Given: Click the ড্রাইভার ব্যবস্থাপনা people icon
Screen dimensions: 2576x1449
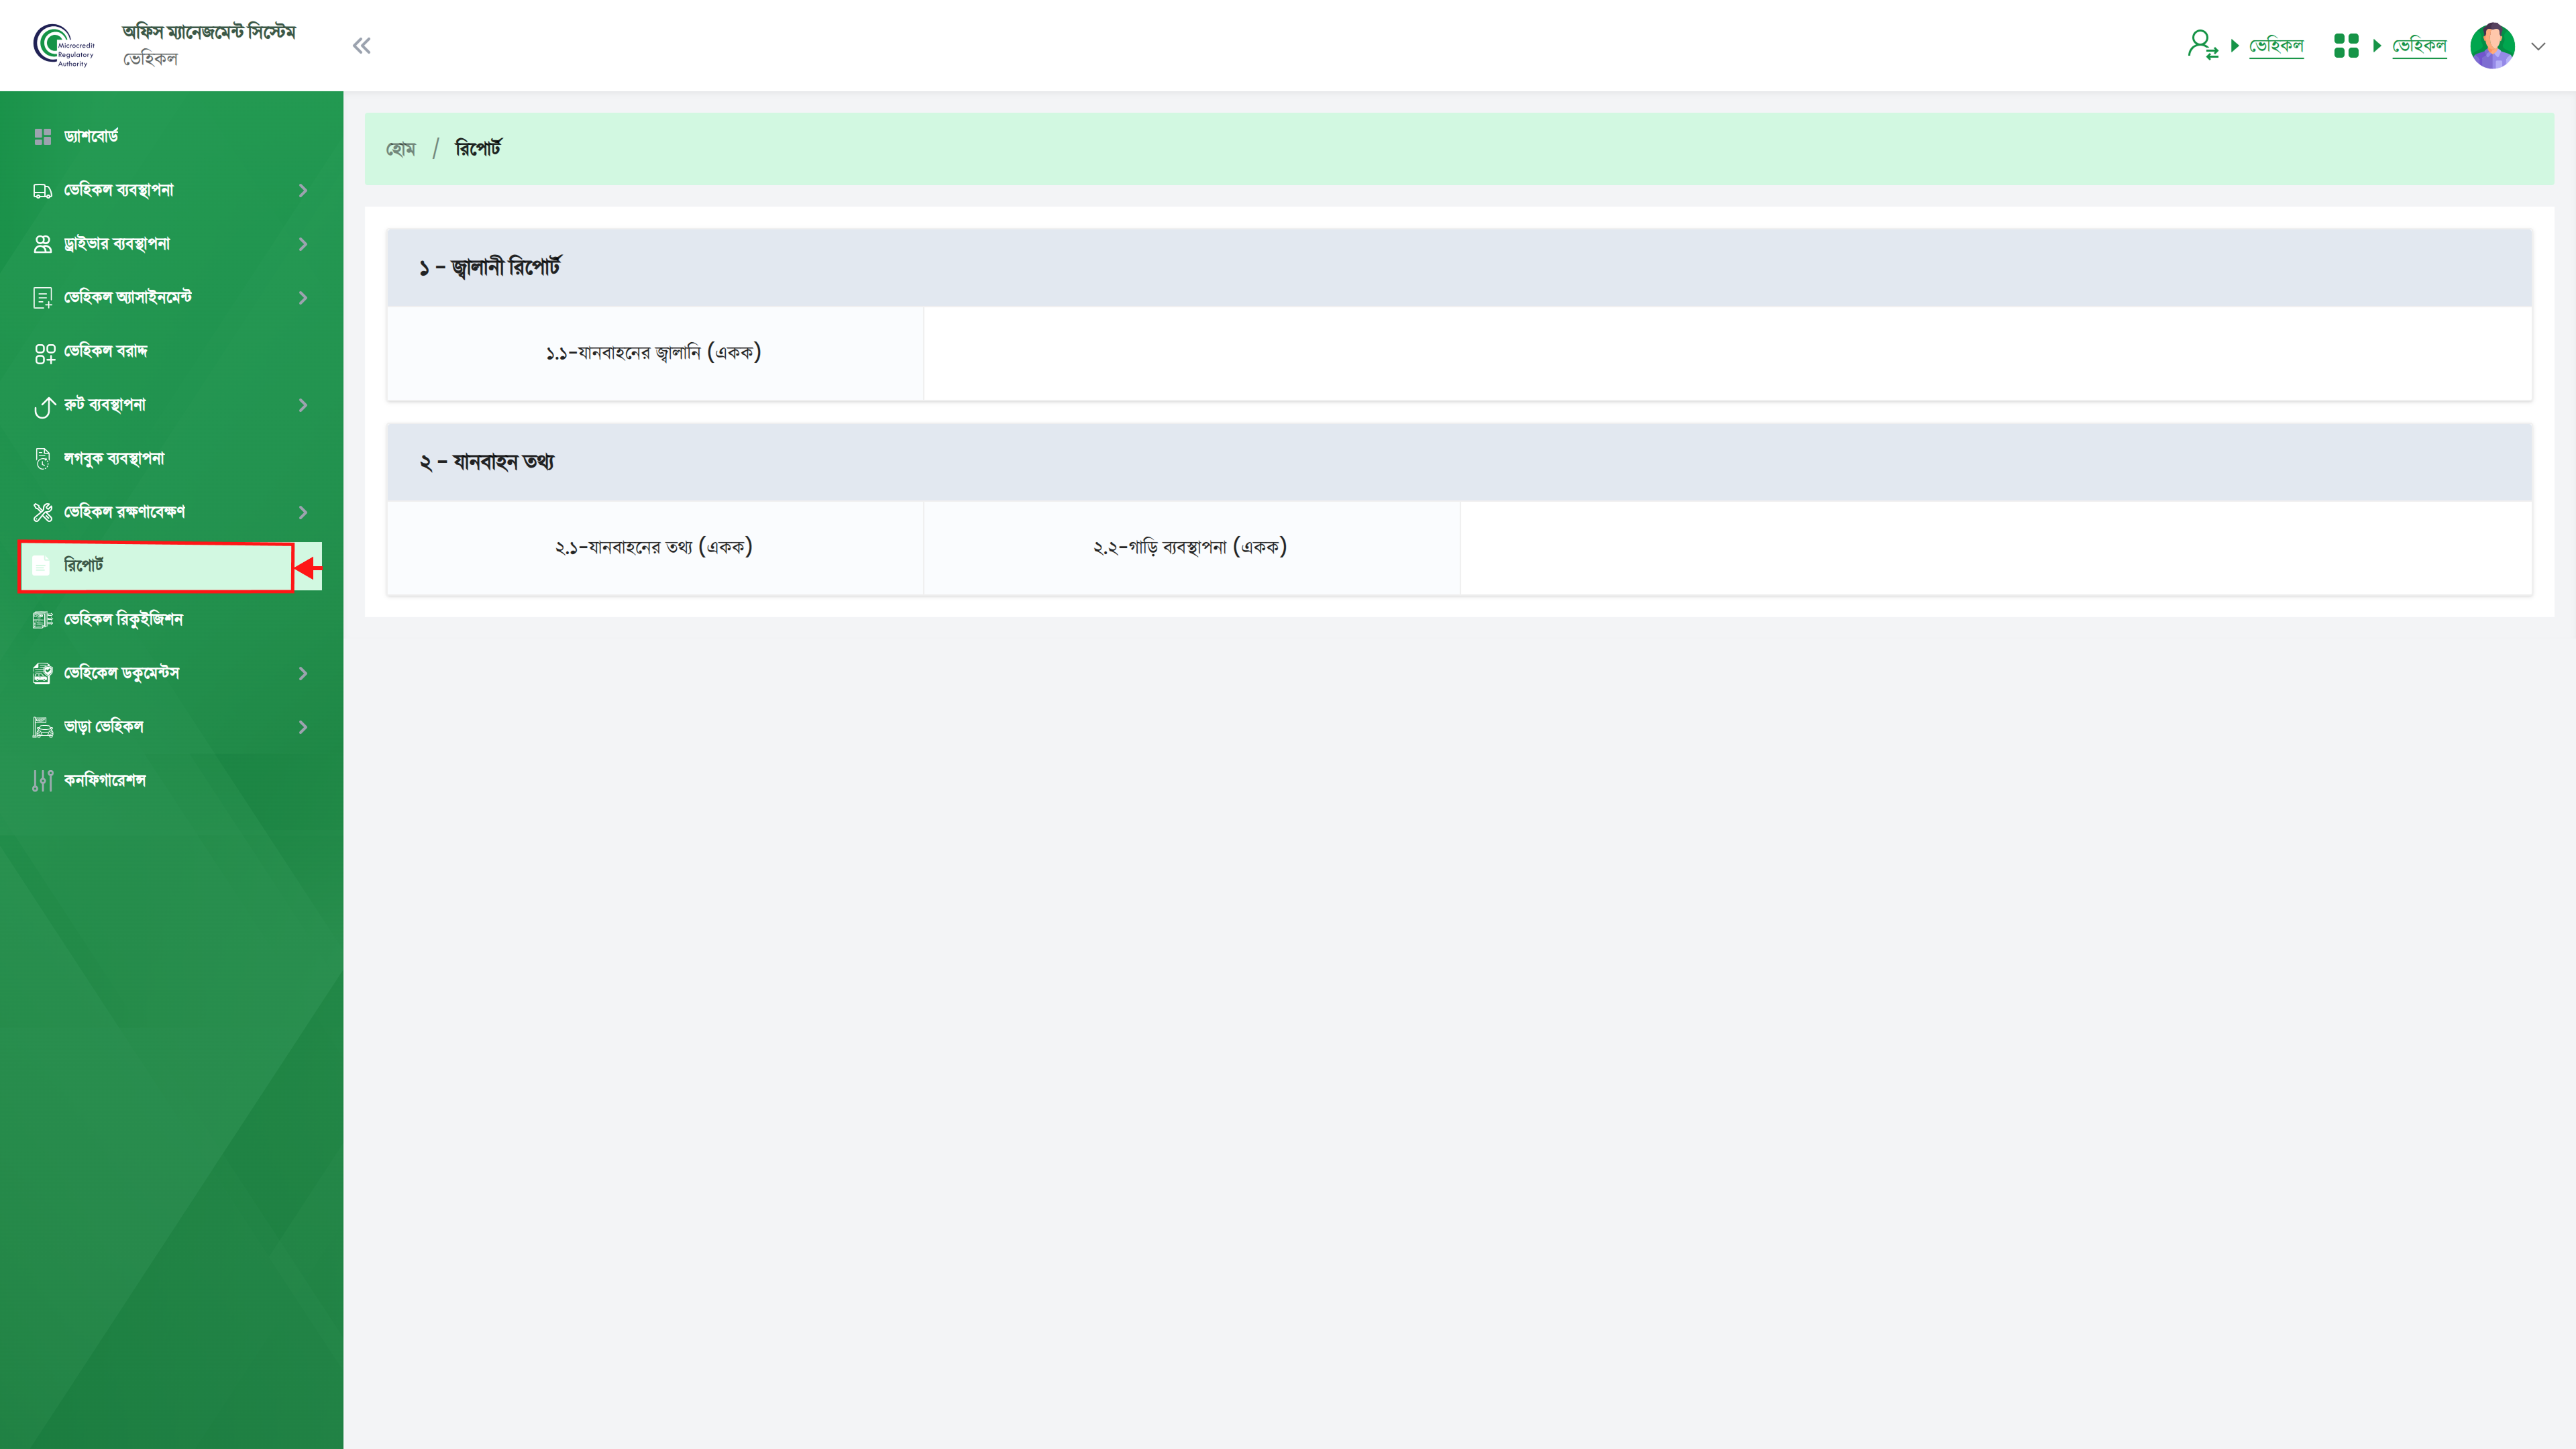Looking at the screenshot, I should 42,244.
